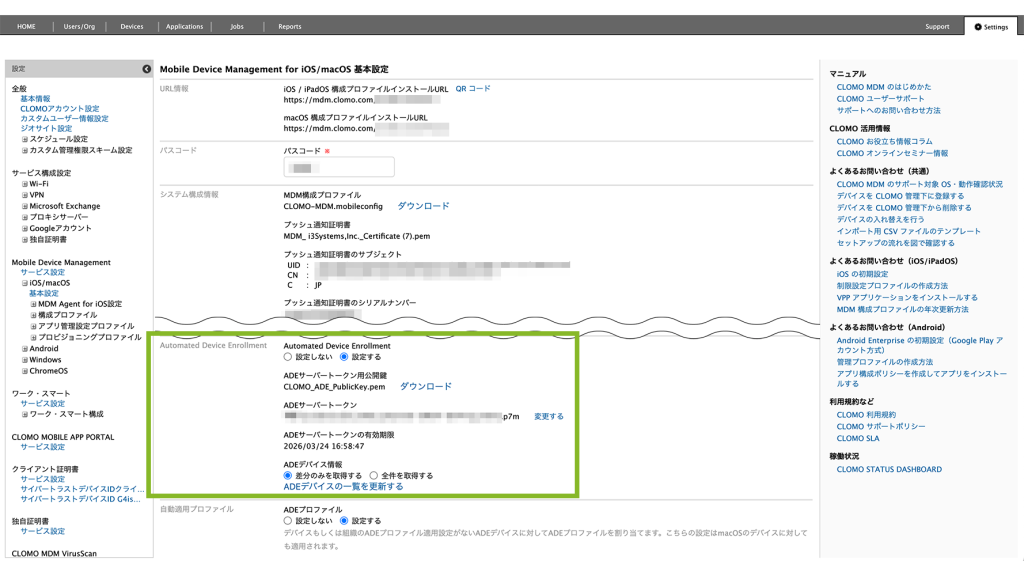
Task: Open CLOMO 利用規約 link
Action: click(x=867, y=415)
